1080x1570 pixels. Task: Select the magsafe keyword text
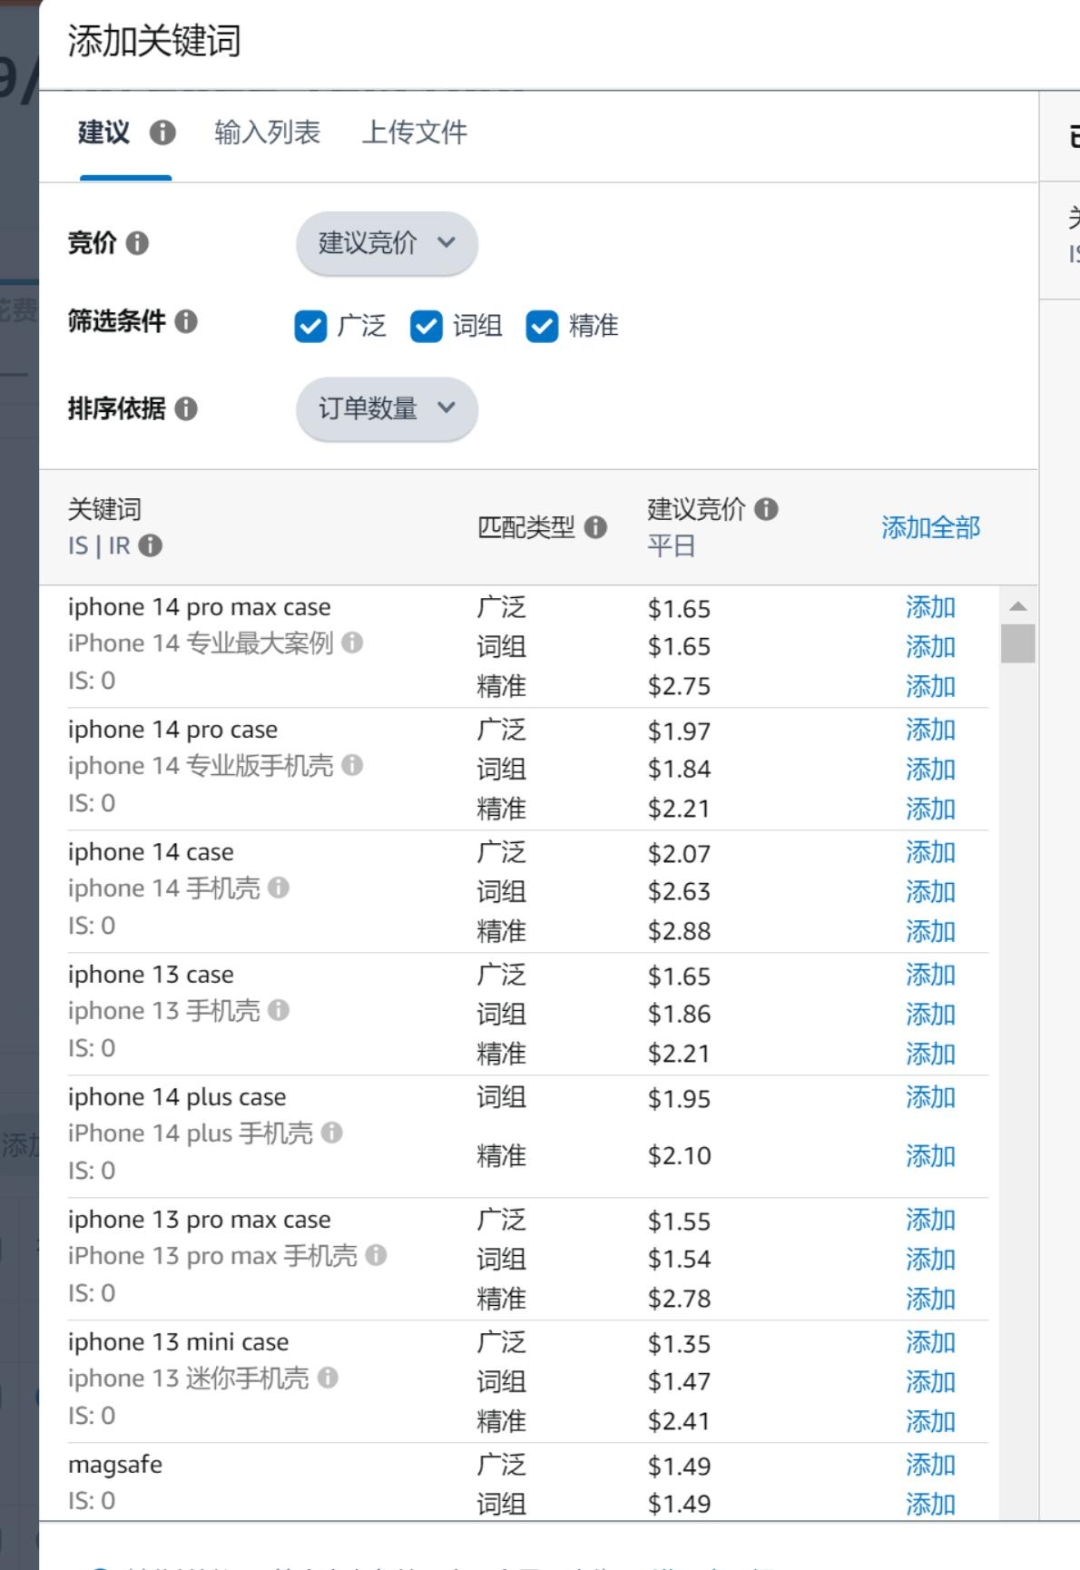click(x=115, y=1465)
